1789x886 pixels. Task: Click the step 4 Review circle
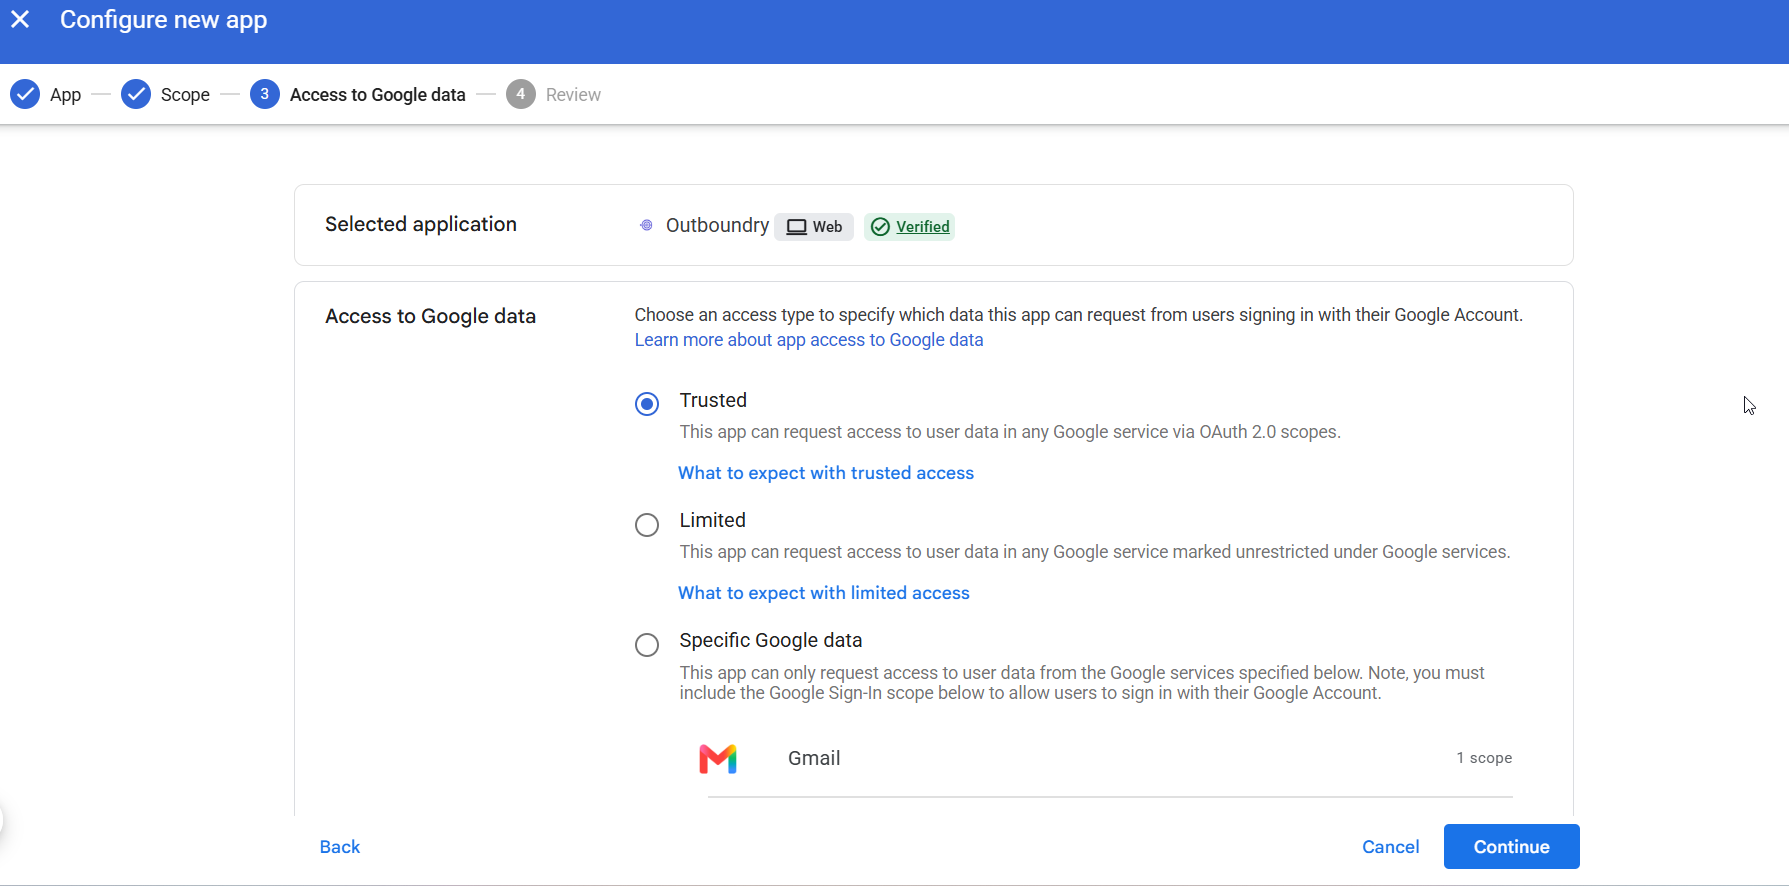pyautogui.click(x=520, y=94)
